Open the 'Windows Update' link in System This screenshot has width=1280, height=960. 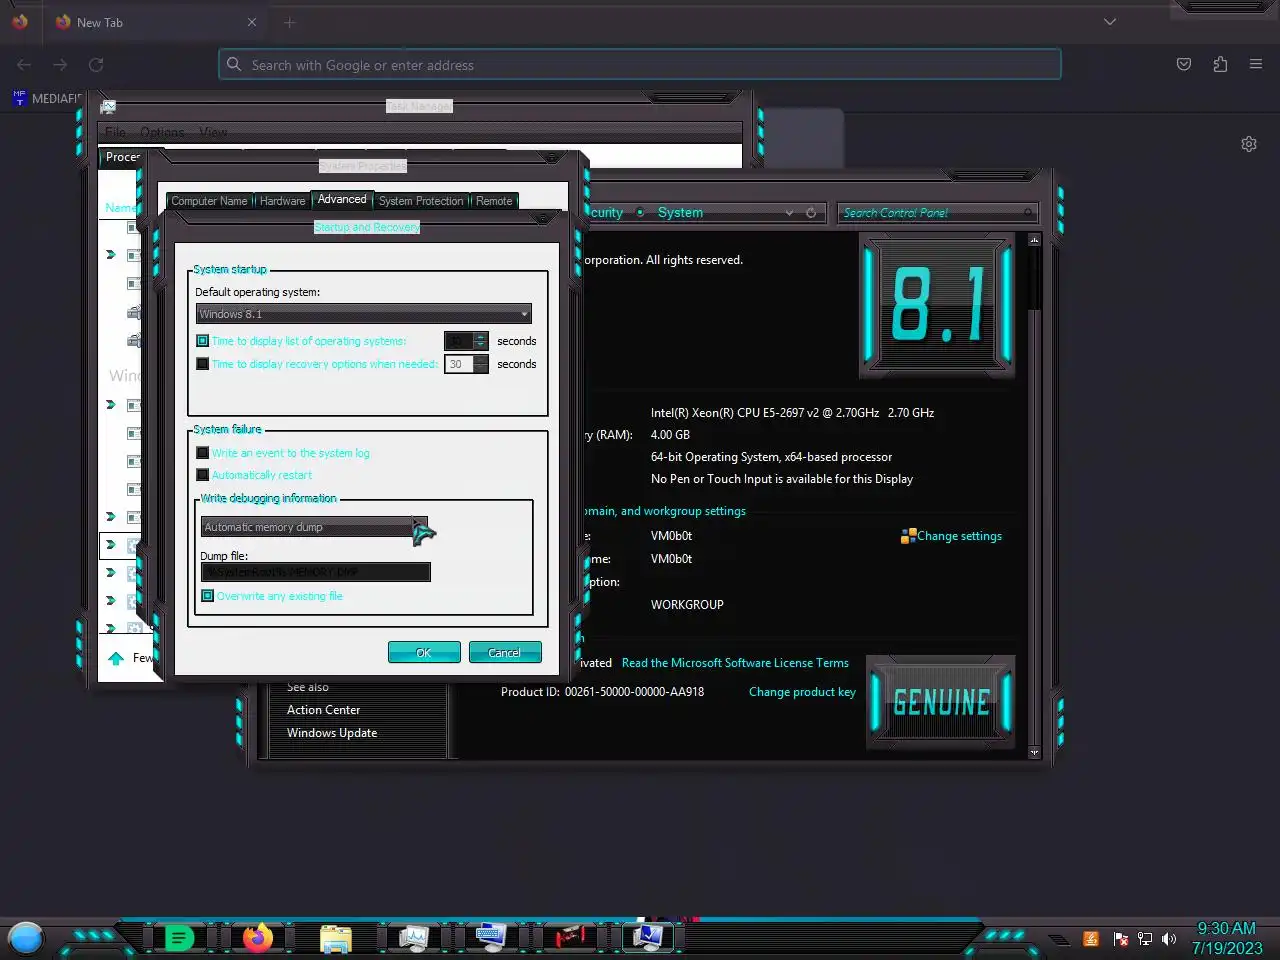332,733
